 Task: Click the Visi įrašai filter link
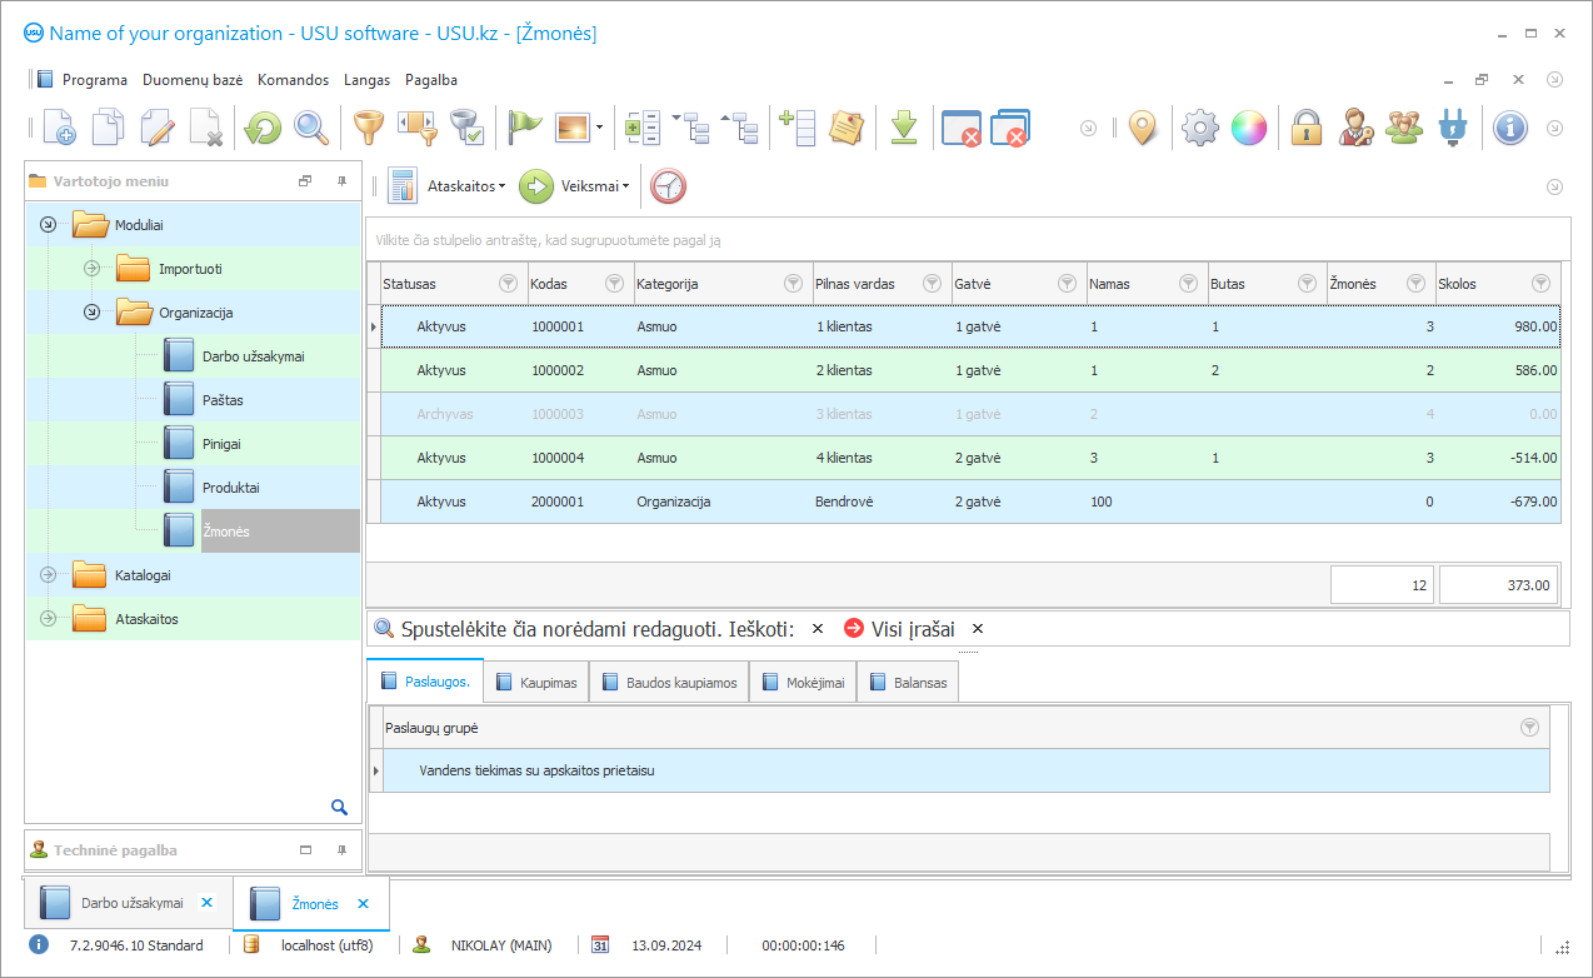coord(912,629)
